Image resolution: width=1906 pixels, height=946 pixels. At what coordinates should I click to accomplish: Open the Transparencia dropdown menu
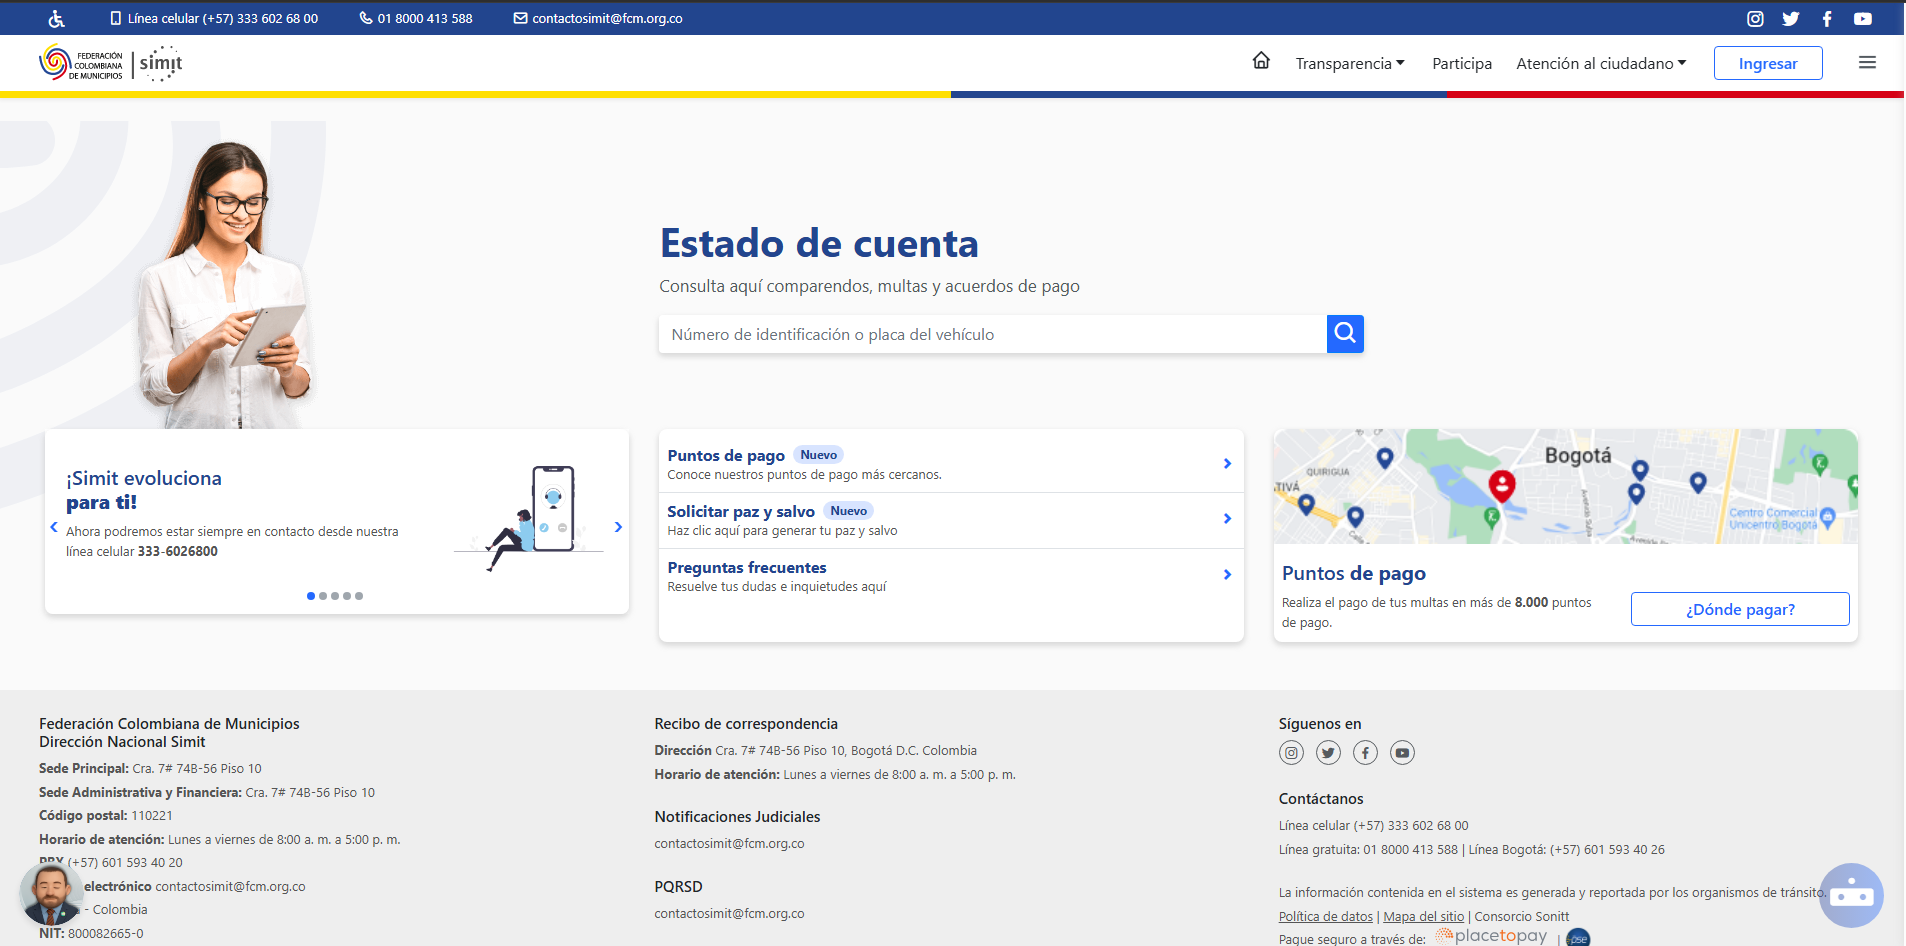tap(1349, 63)
